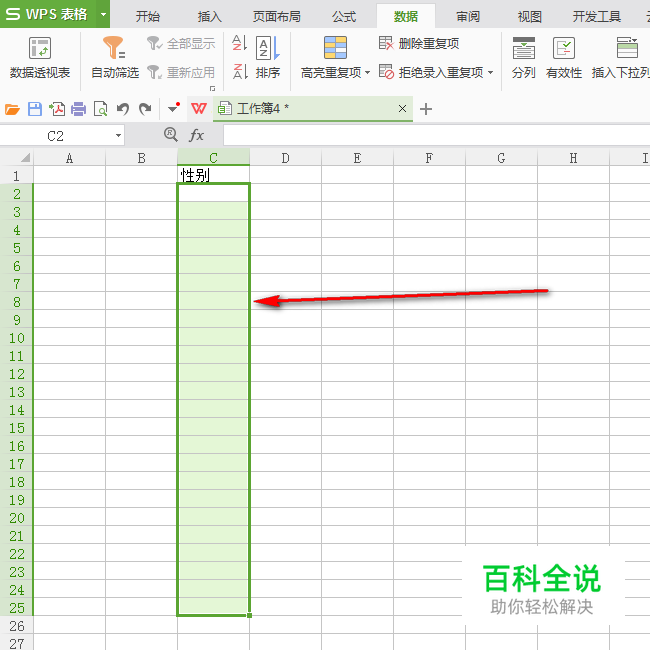Open the filter group dialog launcher
650x650 pixels.
coord(213,88)
